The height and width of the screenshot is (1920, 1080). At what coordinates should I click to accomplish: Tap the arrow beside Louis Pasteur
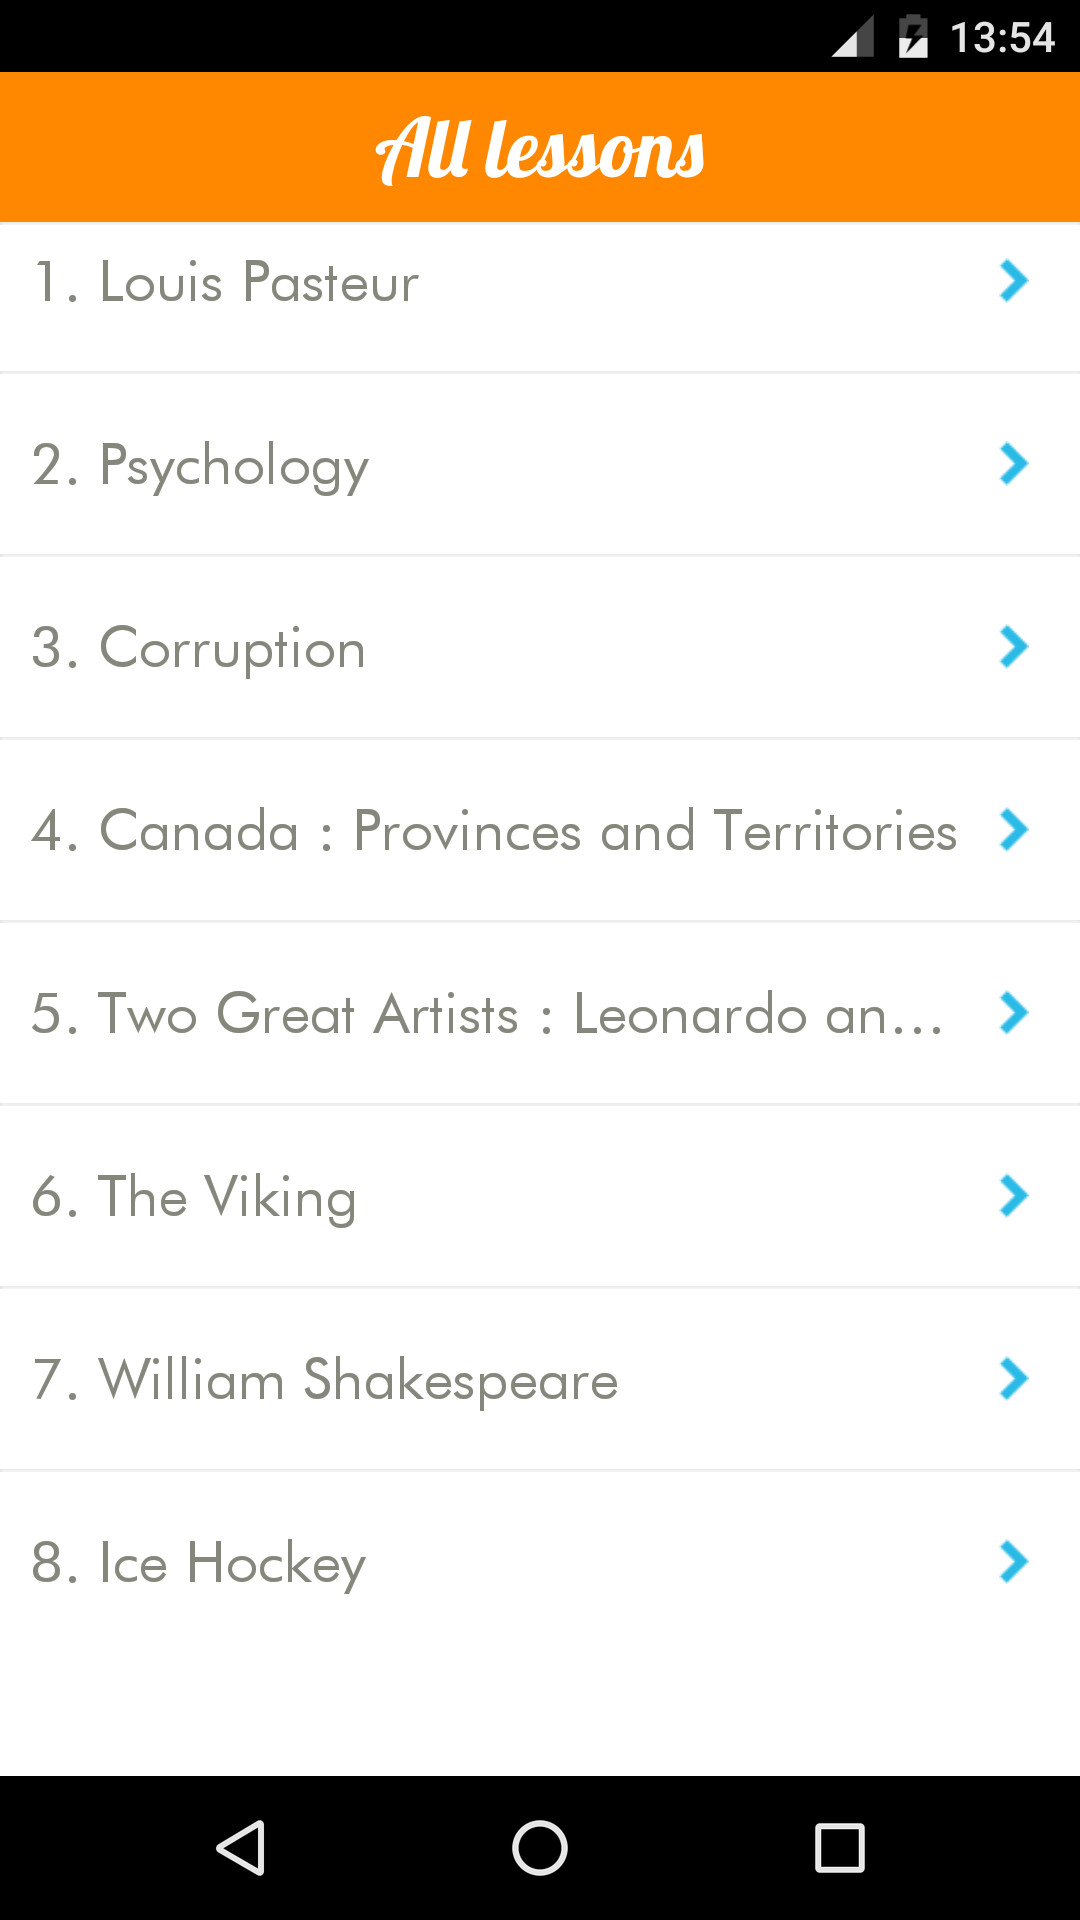point(1013,281)
